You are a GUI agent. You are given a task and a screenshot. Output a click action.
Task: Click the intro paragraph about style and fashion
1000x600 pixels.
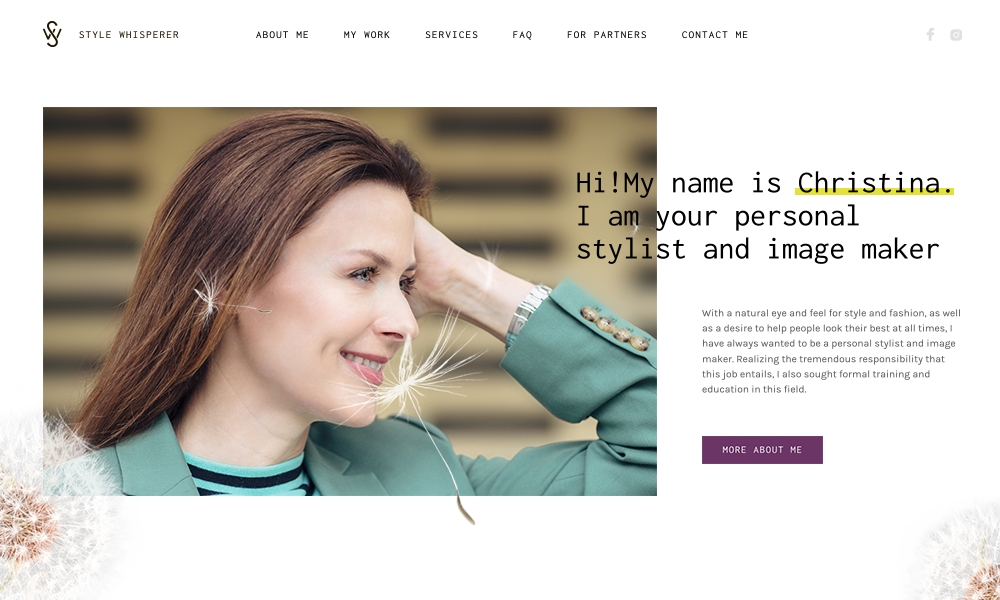pos(831,351)
